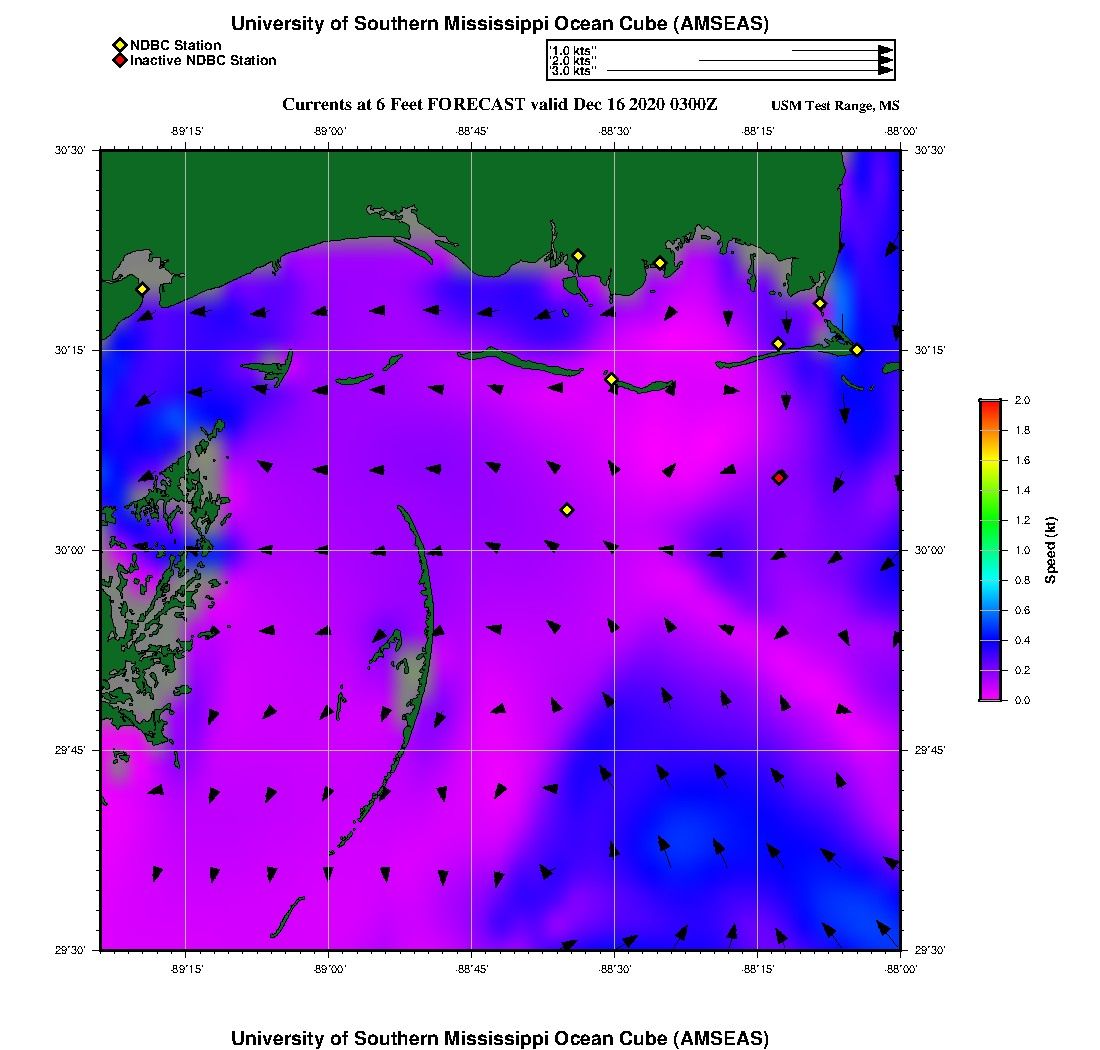Click the yellow NDBC Station legend diamond
This screenshot has height=1050, width=1100.
119,45
